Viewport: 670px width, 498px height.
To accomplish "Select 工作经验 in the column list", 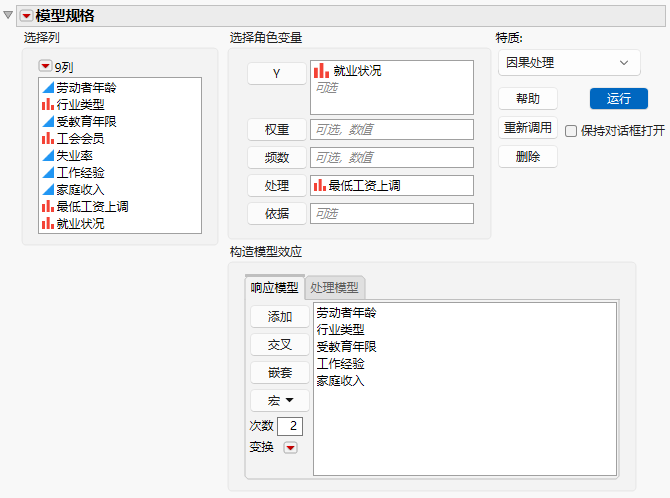I will pos(80,172).
